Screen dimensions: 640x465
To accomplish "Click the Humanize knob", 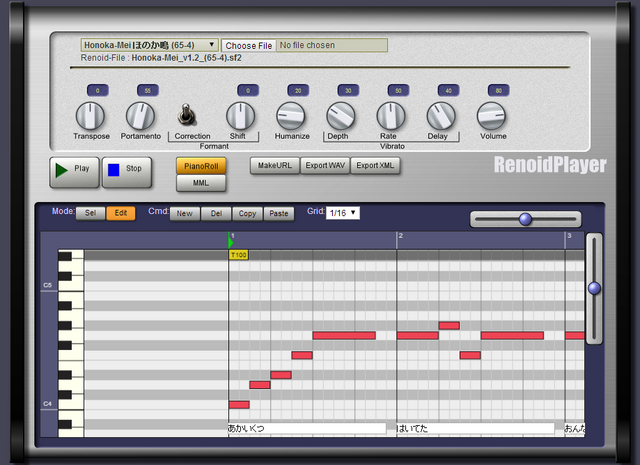I will (x=291, y=116).
